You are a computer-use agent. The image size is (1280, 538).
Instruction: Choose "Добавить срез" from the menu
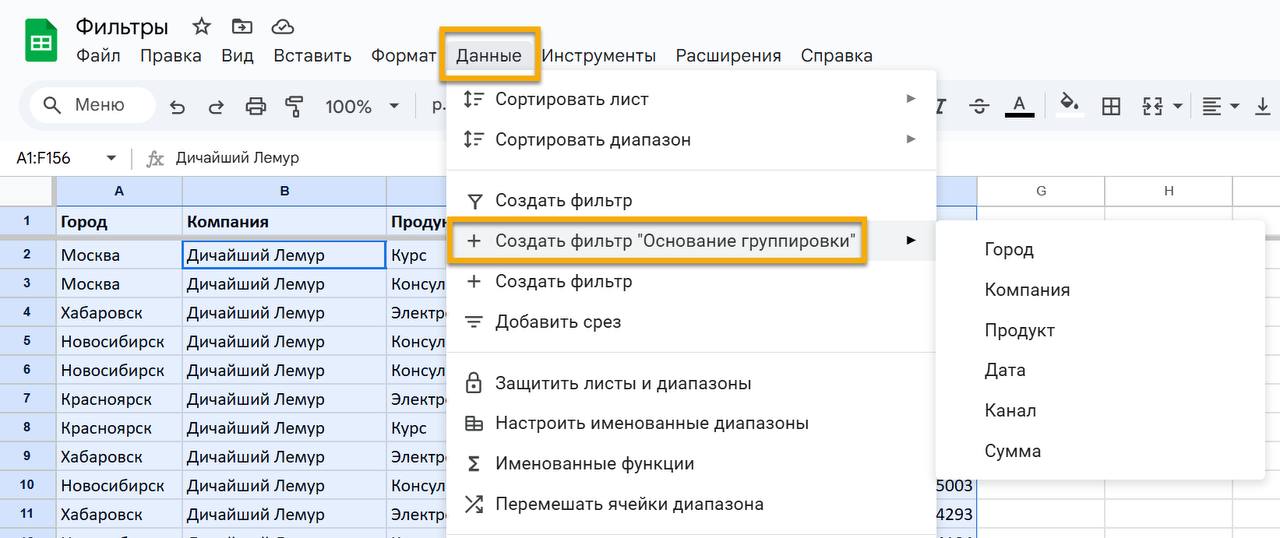pyautogui.click(x=558, y=322)
